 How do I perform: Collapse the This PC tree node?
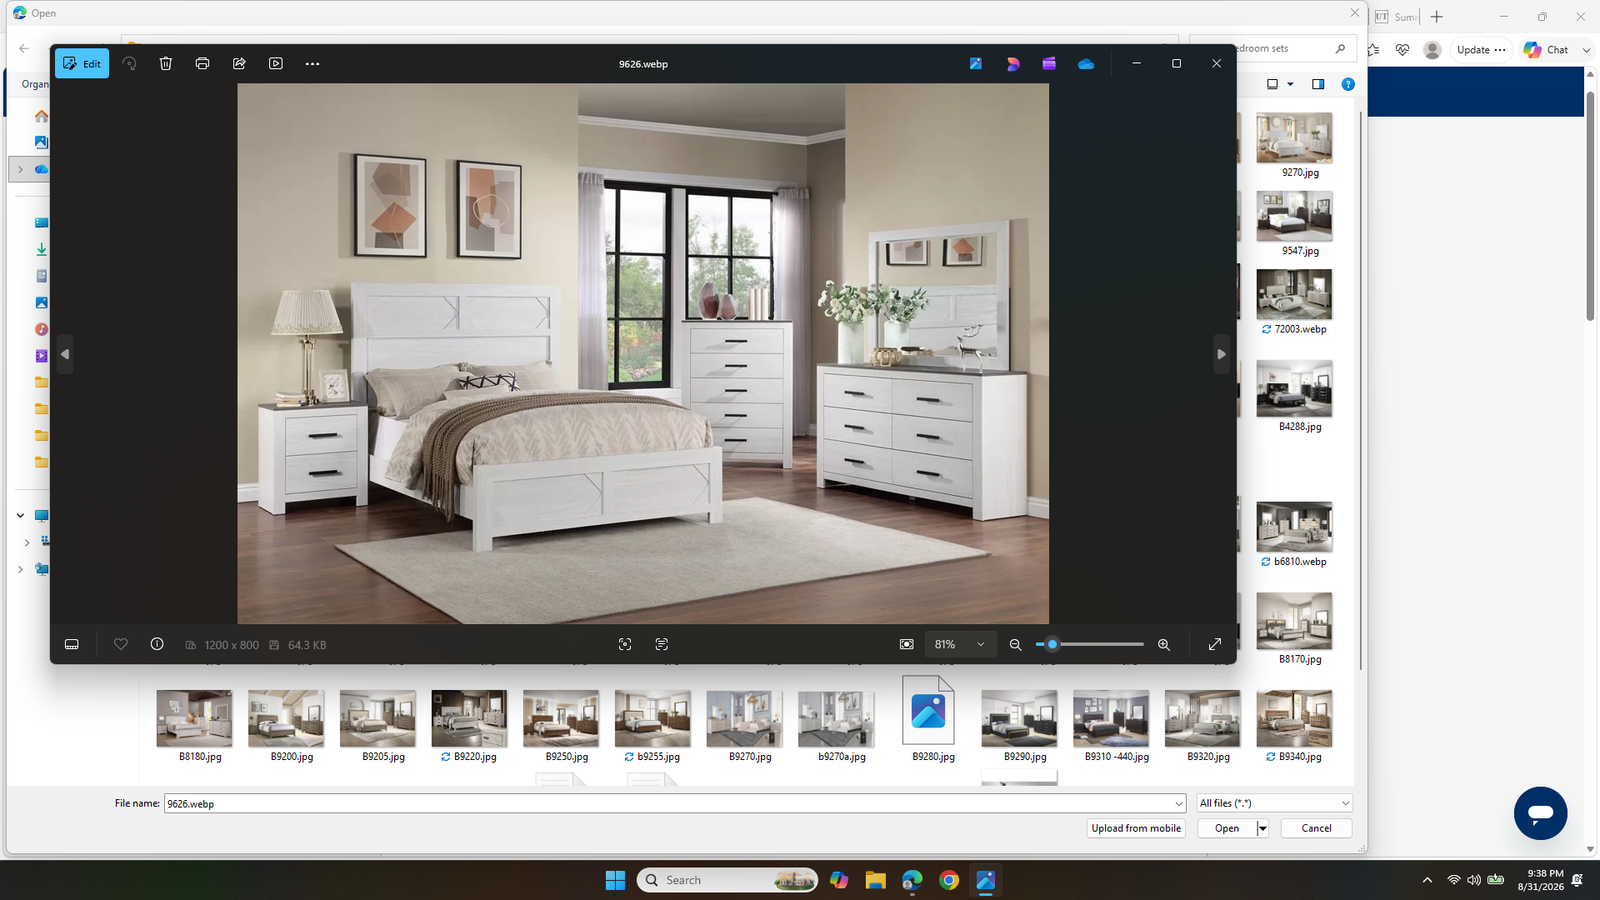click(x=20, y=516)
